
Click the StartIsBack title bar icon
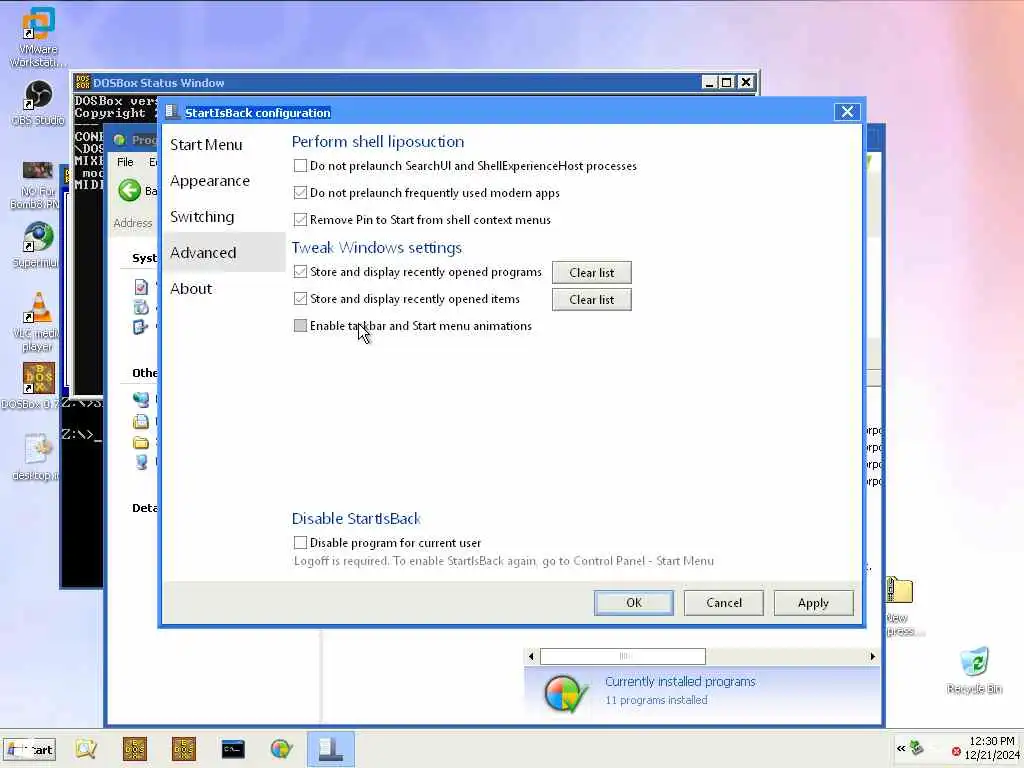click(172, 112)
